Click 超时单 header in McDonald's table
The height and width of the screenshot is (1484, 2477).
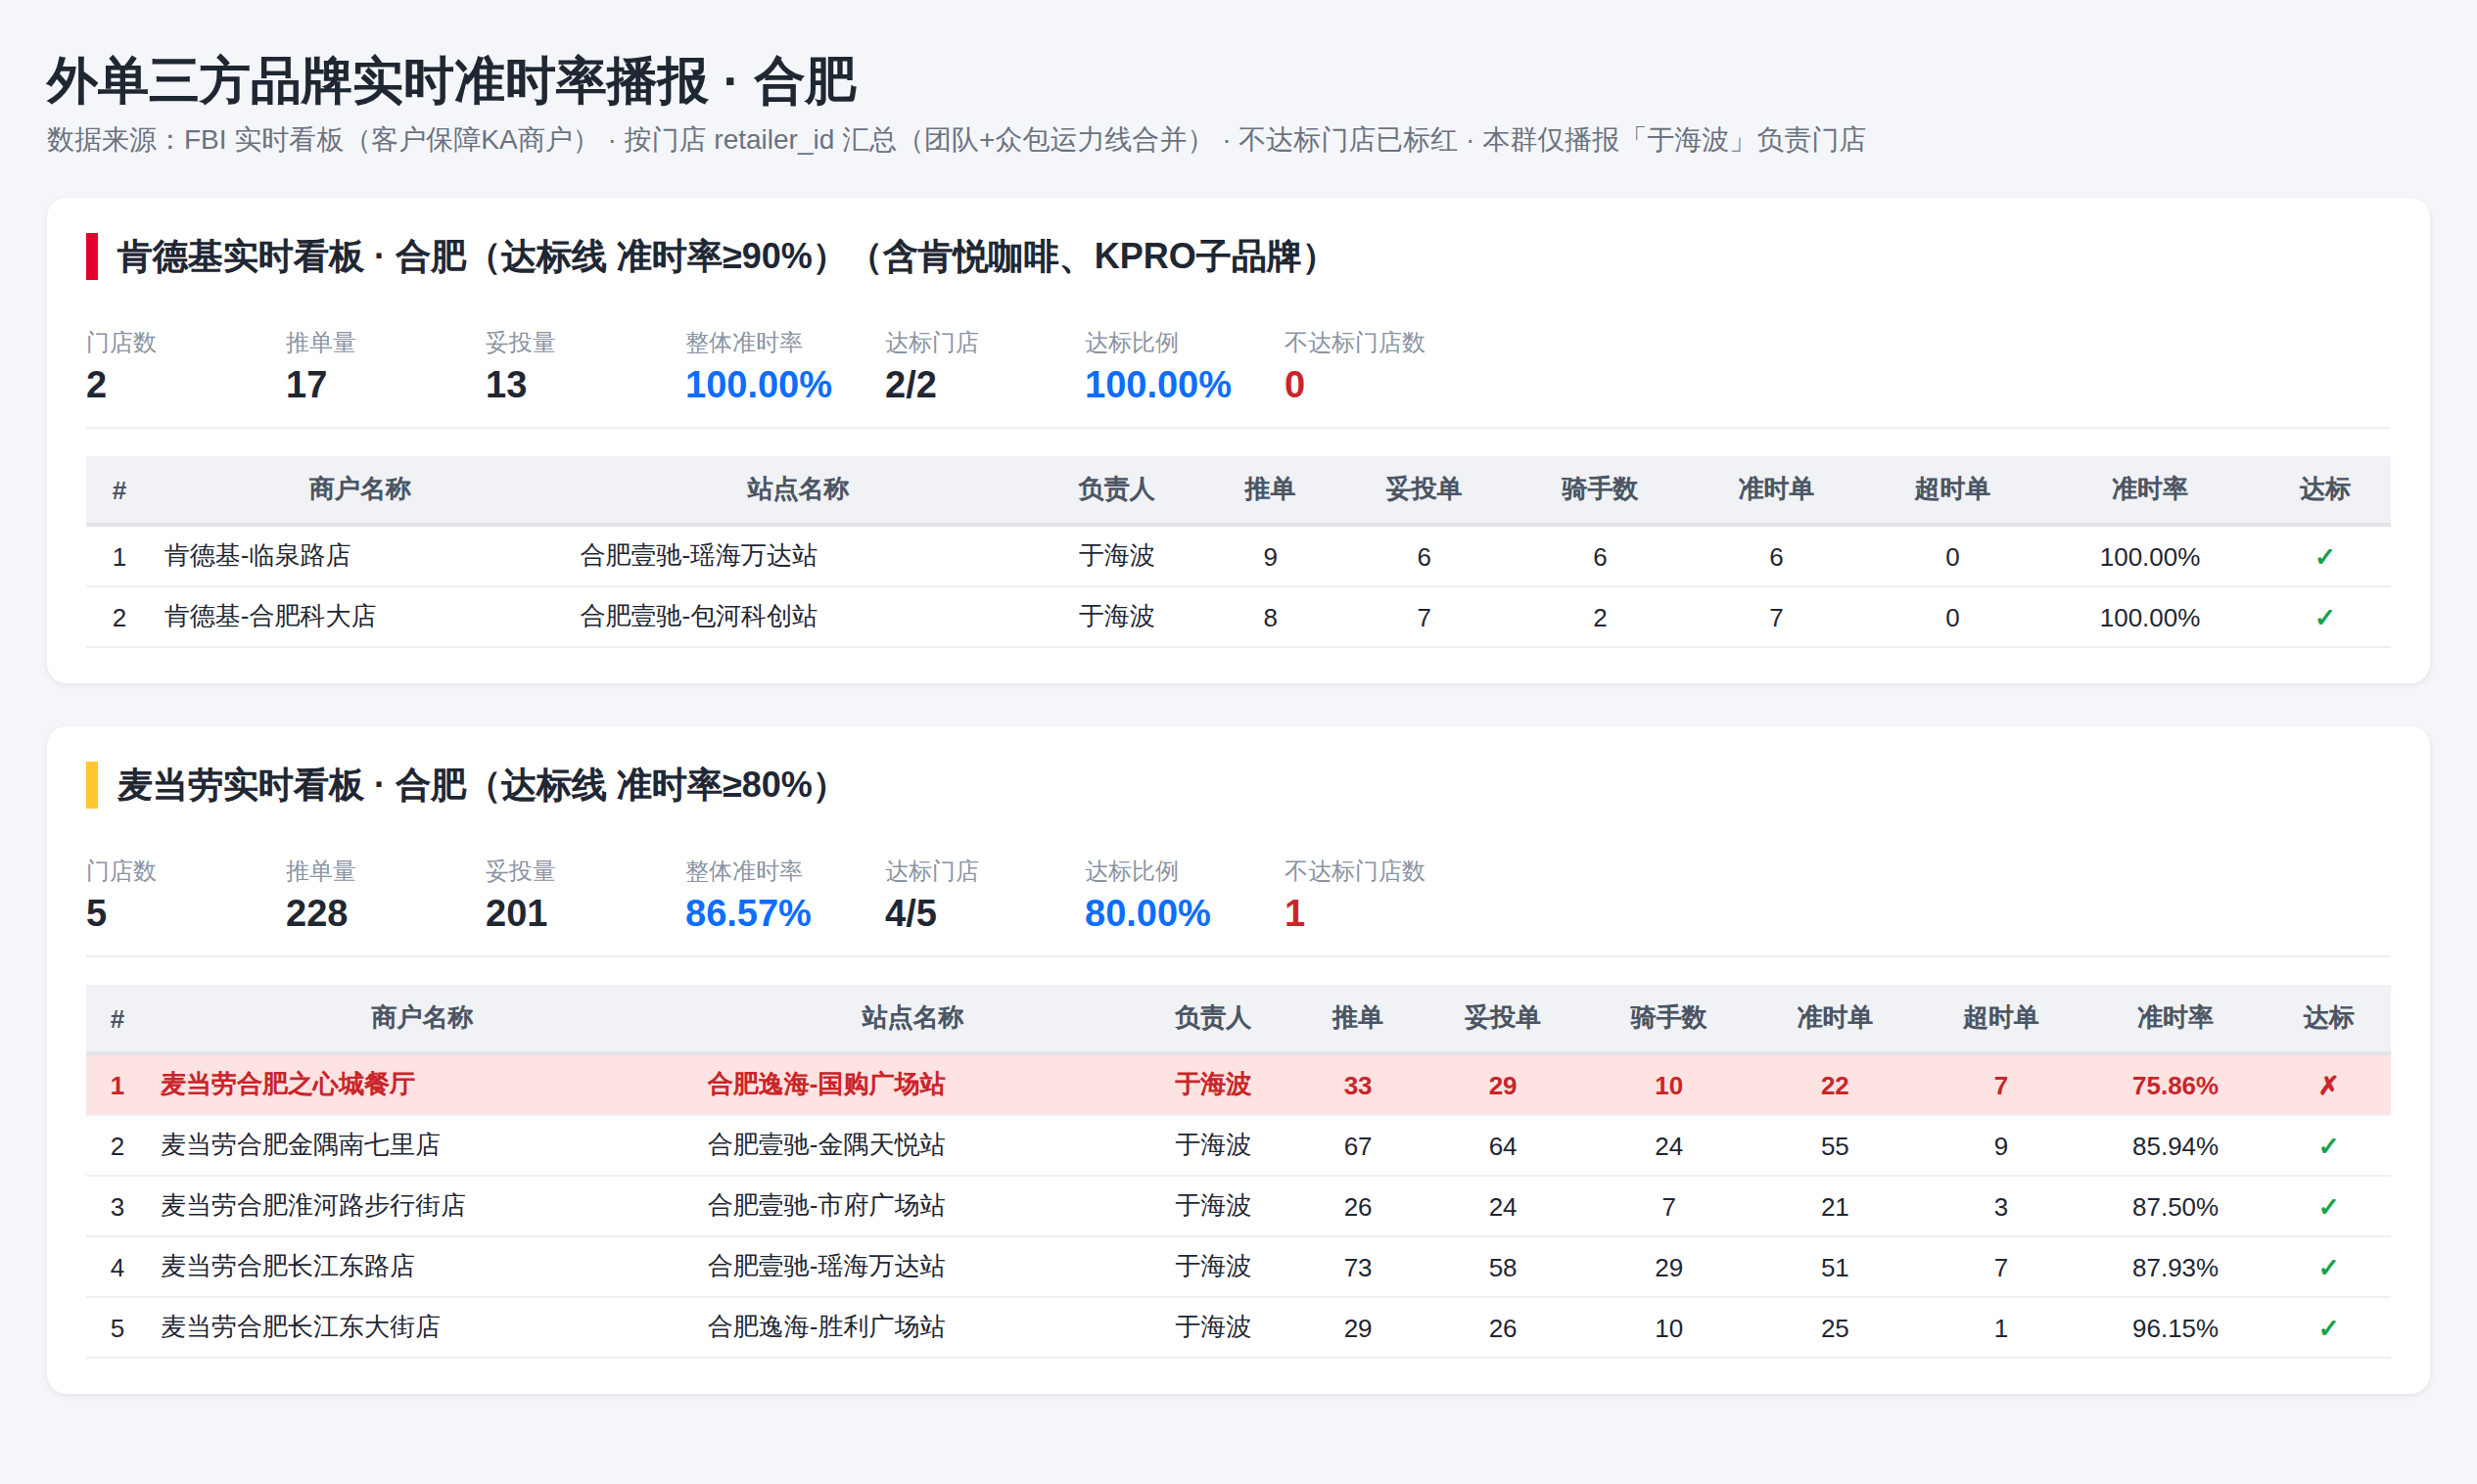click(2000, 1018)
